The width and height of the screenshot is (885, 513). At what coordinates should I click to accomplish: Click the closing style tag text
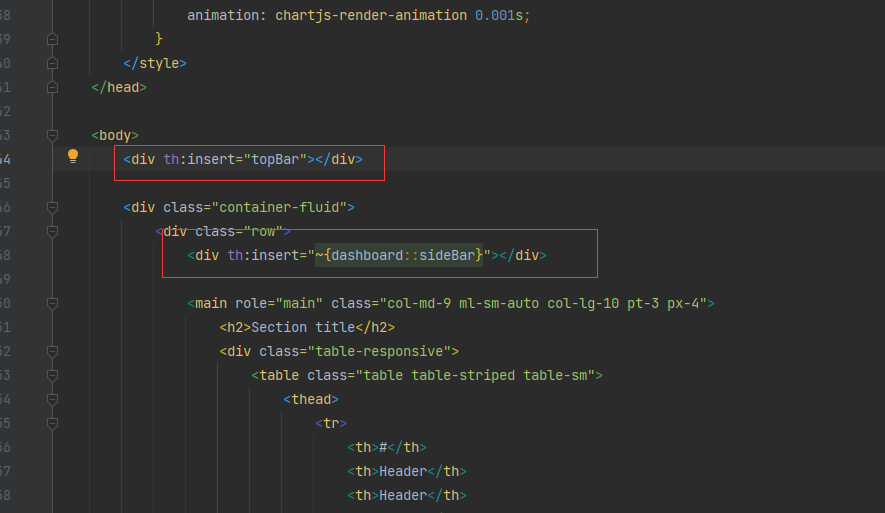(155, 63)
